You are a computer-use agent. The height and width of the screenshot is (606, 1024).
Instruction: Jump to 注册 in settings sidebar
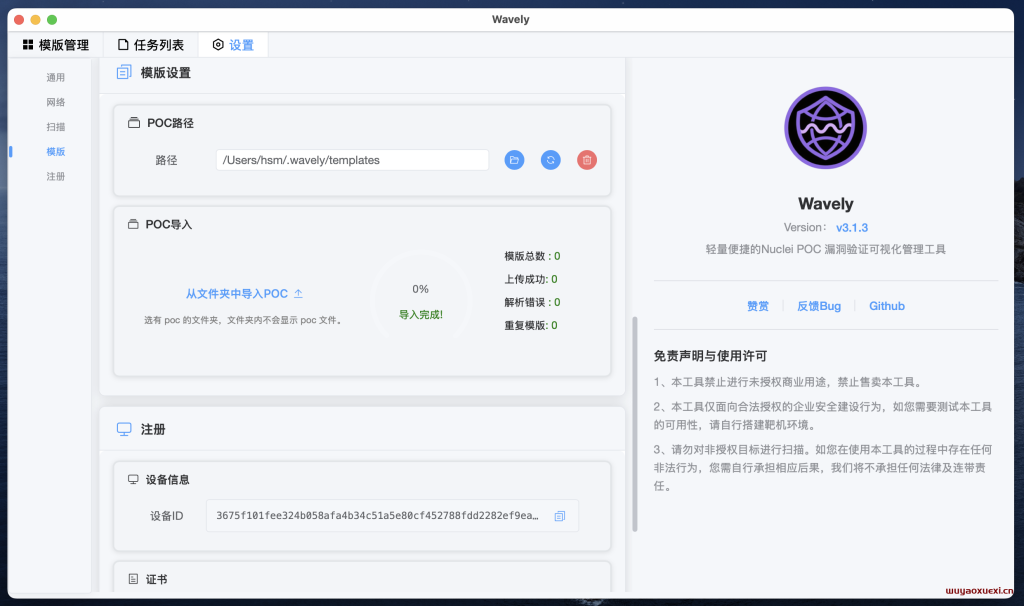[56, 177]
